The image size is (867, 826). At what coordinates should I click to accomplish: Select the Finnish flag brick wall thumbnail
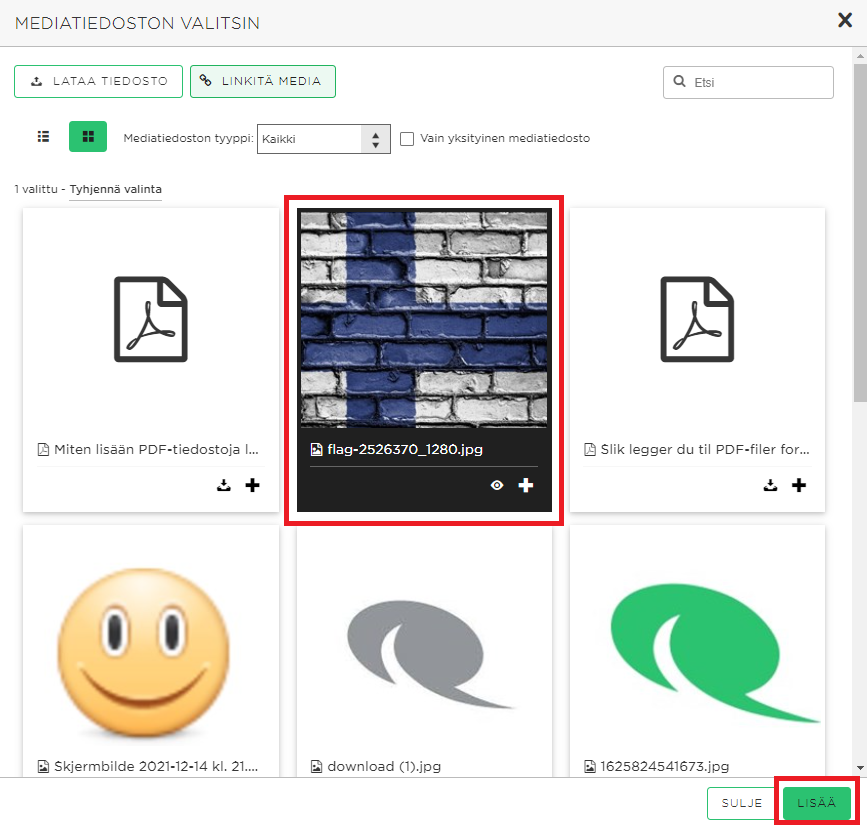click(x=424, y=319)
